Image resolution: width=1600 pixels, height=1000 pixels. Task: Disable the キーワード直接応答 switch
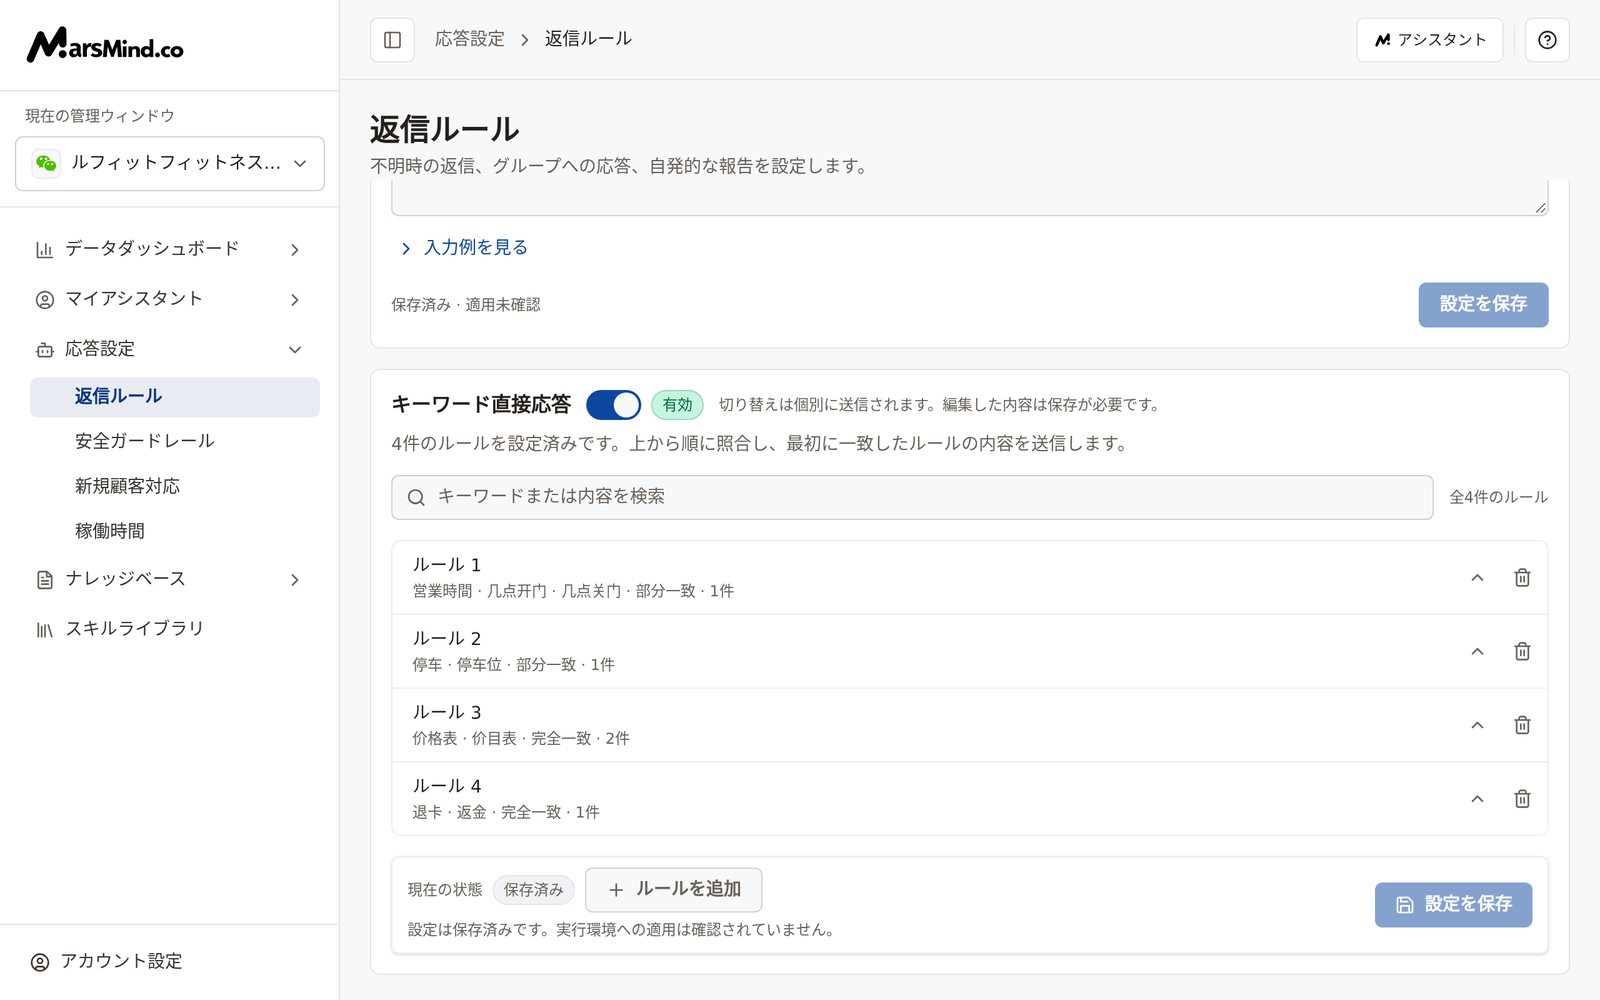(x=613, y=405)
